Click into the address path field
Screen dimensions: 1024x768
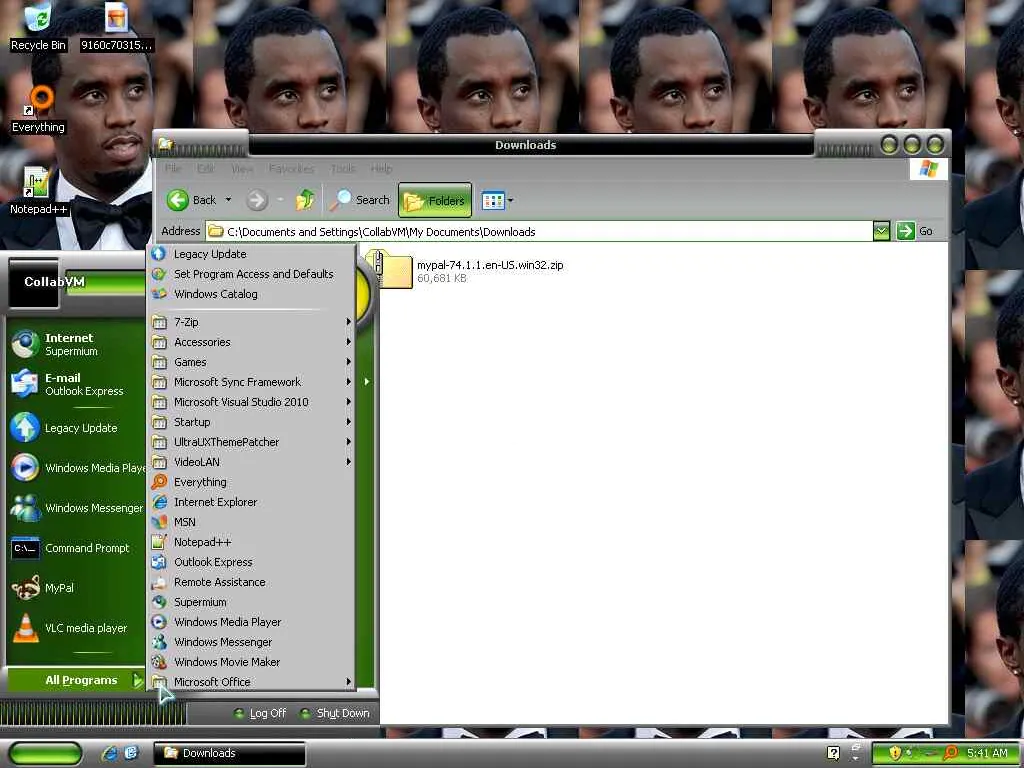(539, 231)
